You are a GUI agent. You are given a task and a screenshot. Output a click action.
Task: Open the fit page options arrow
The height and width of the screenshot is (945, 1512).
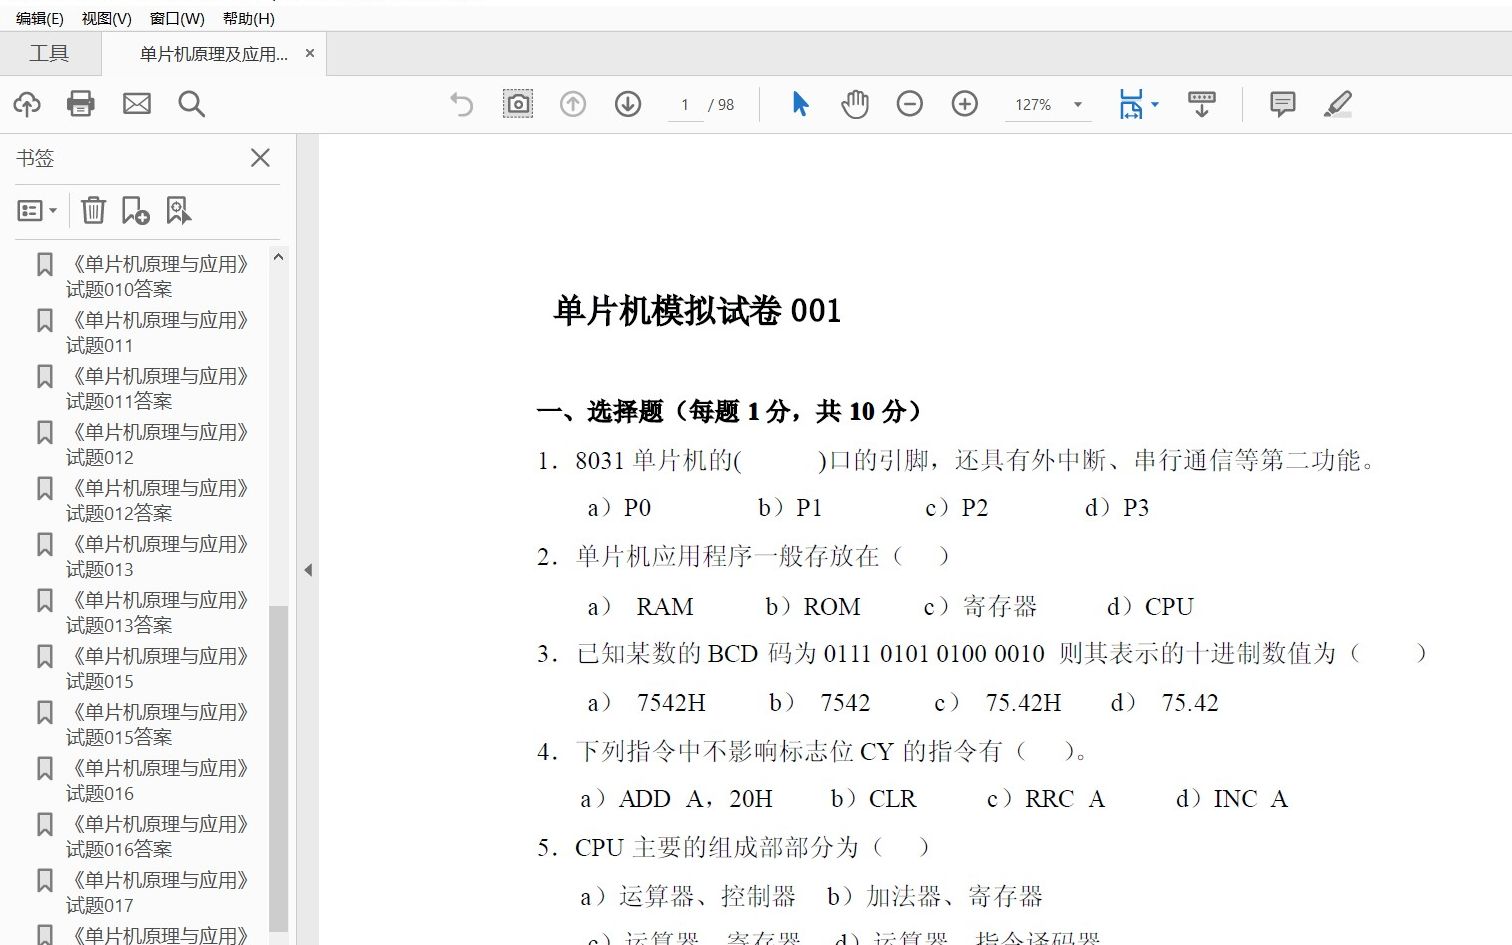point(1155,104)
